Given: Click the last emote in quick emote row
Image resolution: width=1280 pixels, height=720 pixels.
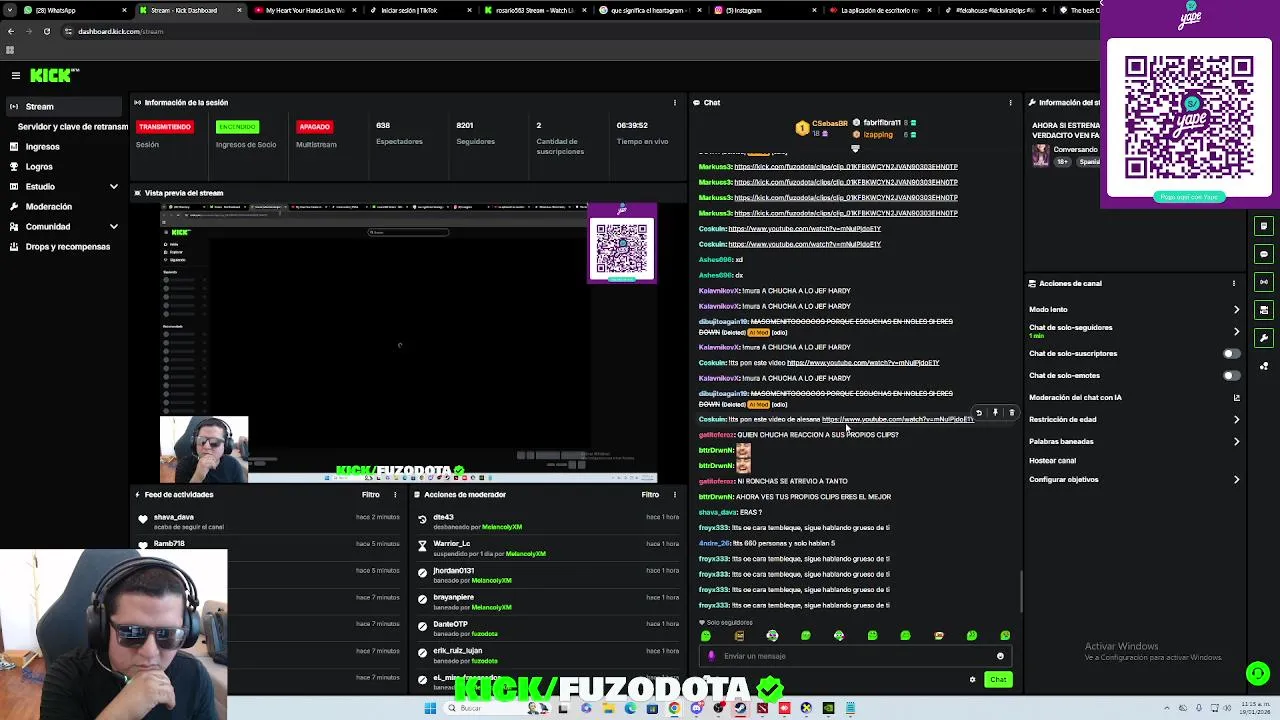Looking at the screenshot, I should pos(1005,636).
